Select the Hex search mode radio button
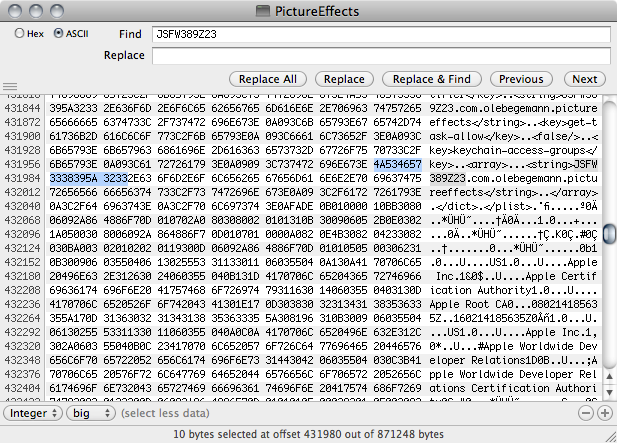The image size is (617, 443). 20,33
